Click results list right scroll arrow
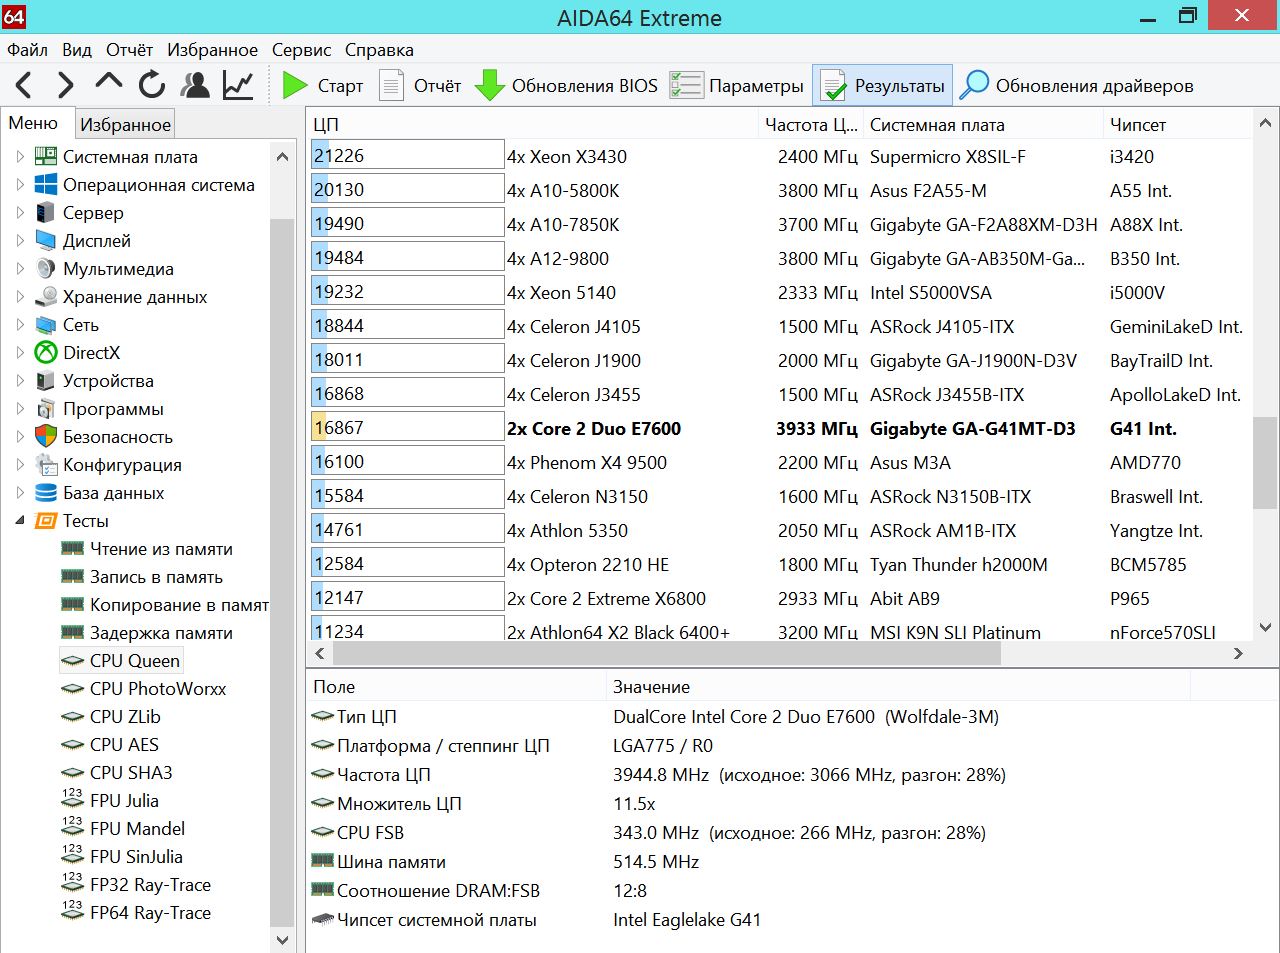1280x953 pixels. tap(1238, 653)
